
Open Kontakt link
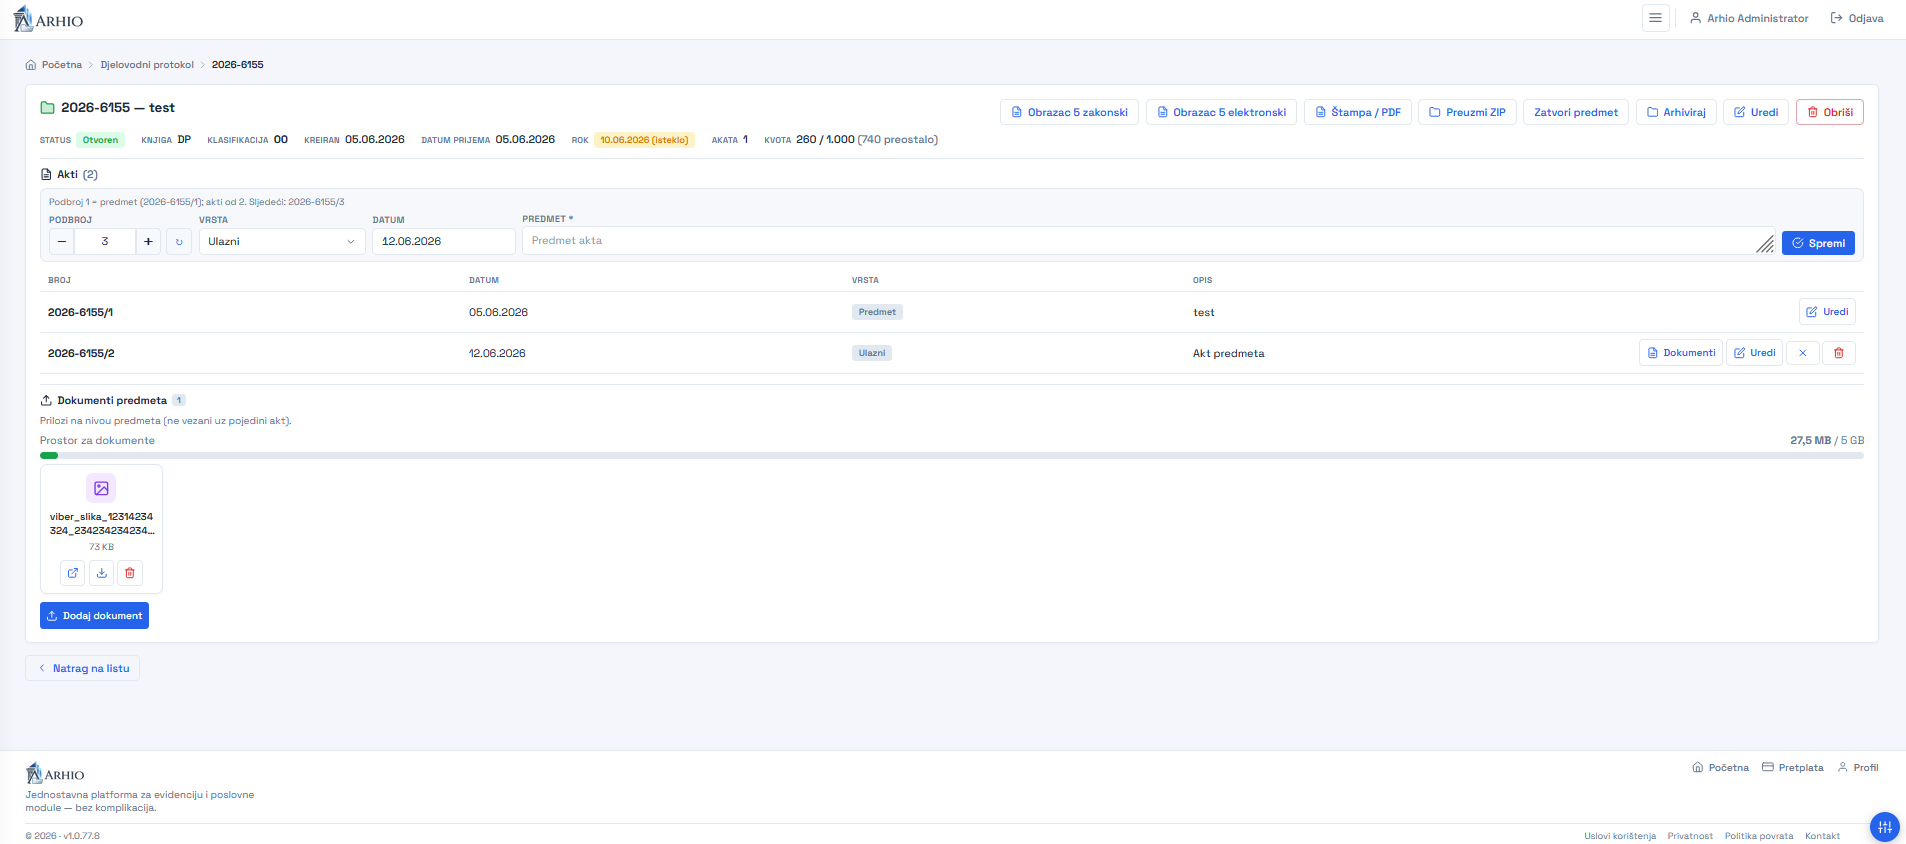point(1822,836)
